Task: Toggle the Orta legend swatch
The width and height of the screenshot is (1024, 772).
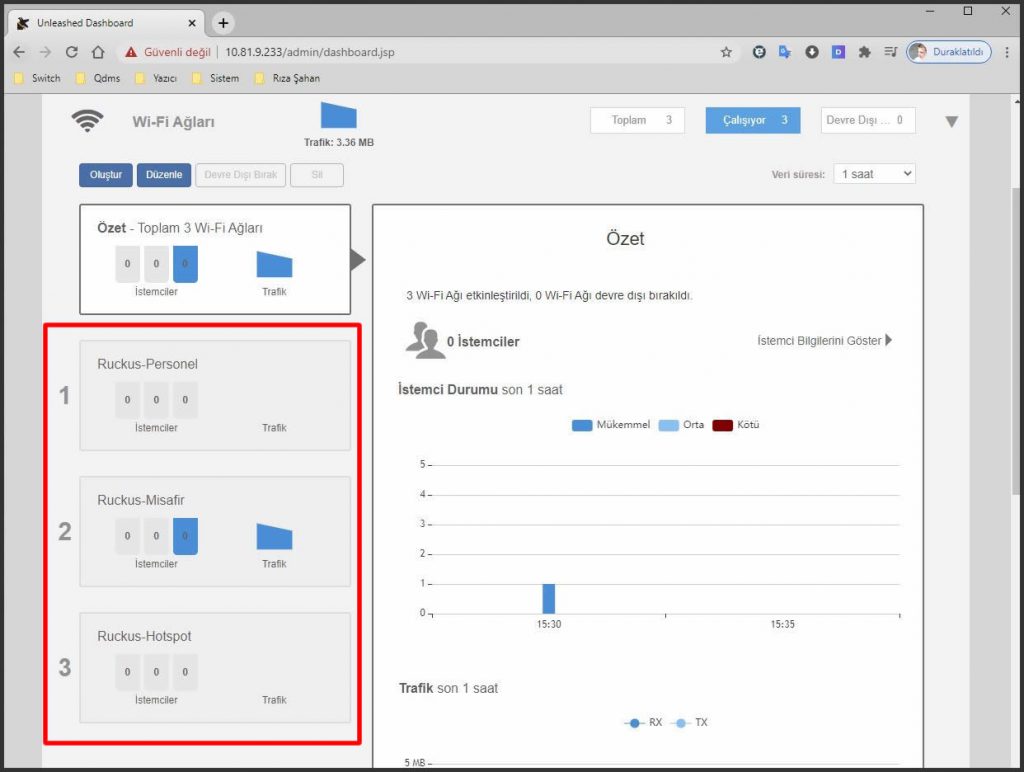Action: coord(669,425)
